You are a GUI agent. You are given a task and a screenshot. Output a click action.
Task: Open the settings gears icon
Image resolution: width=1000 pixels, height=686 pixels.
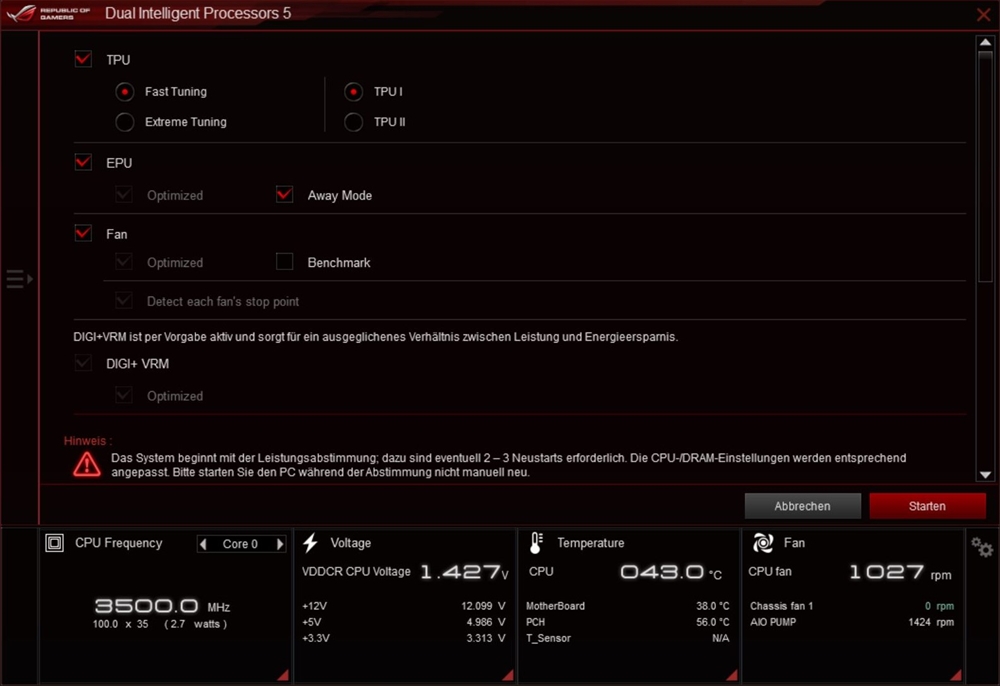pos(982,547)
